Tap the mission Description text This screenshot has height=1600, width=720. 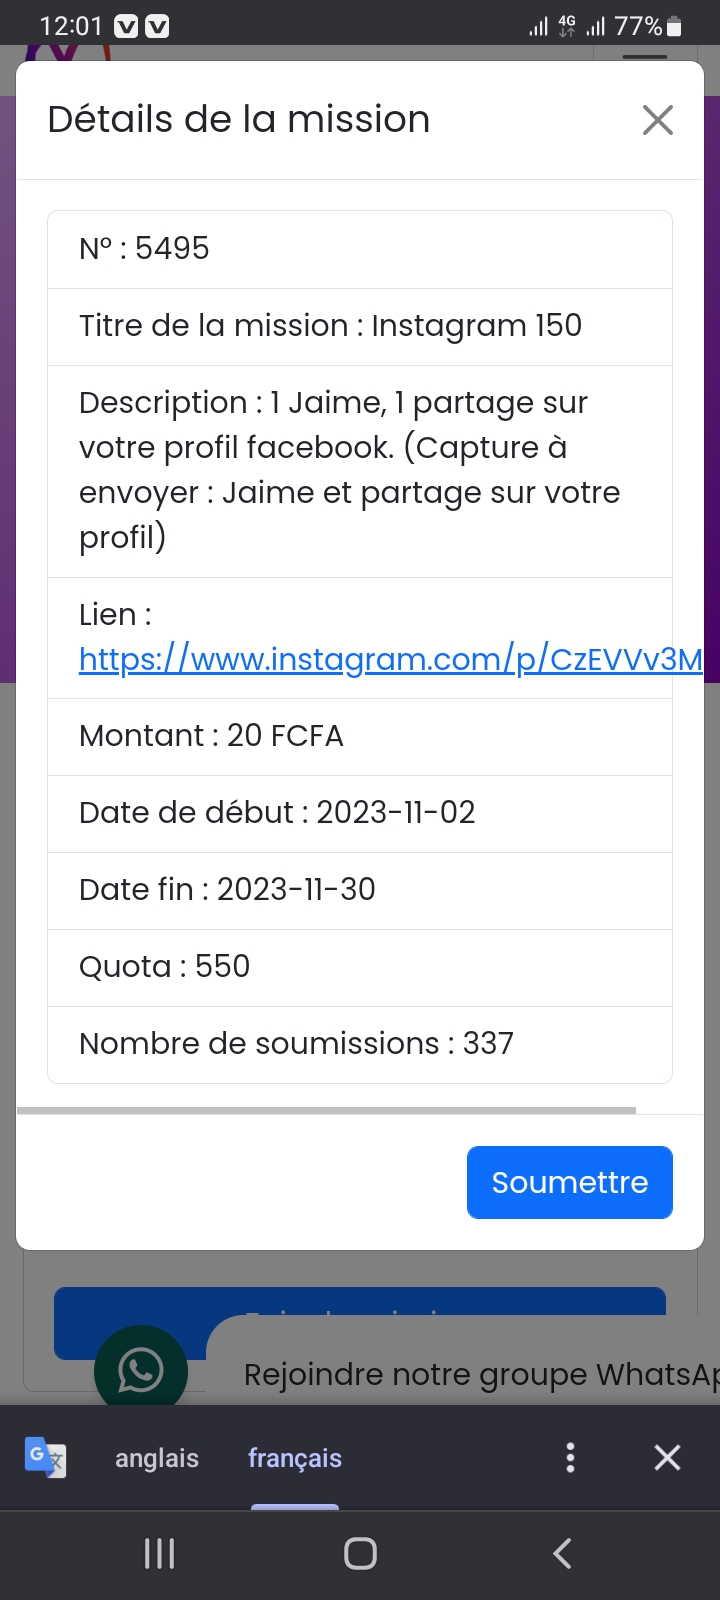(350, 470)
